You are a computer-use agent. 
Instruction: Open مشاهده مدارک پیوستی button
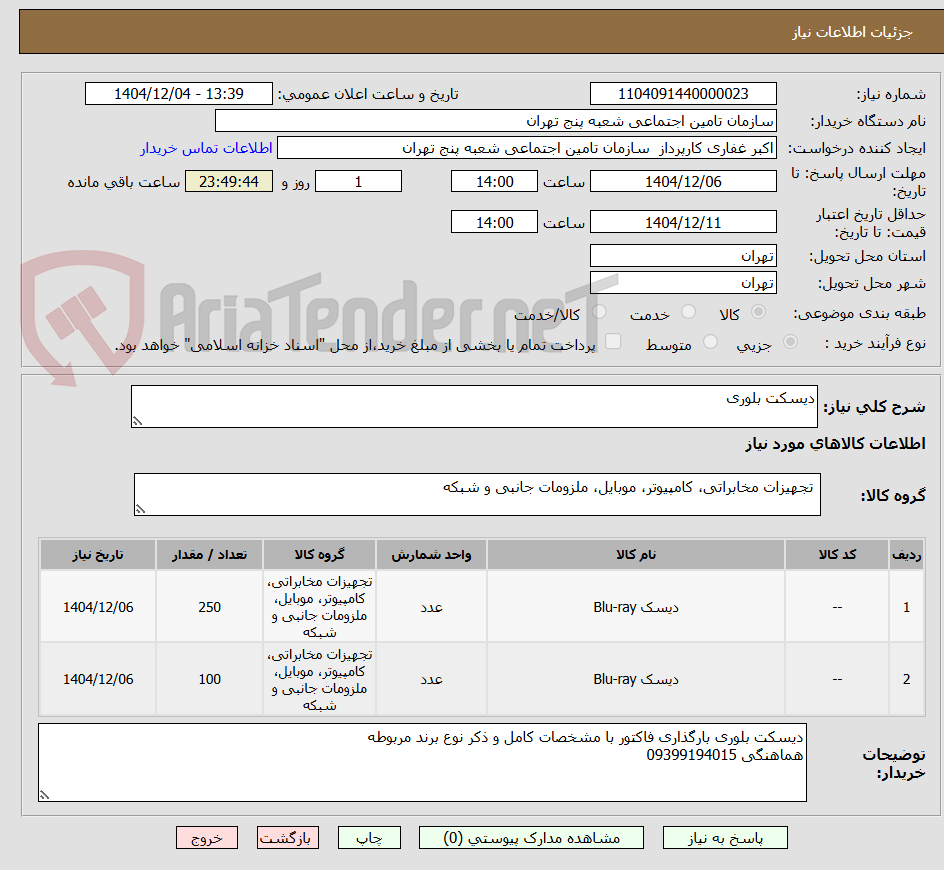[x=531, y=838]
